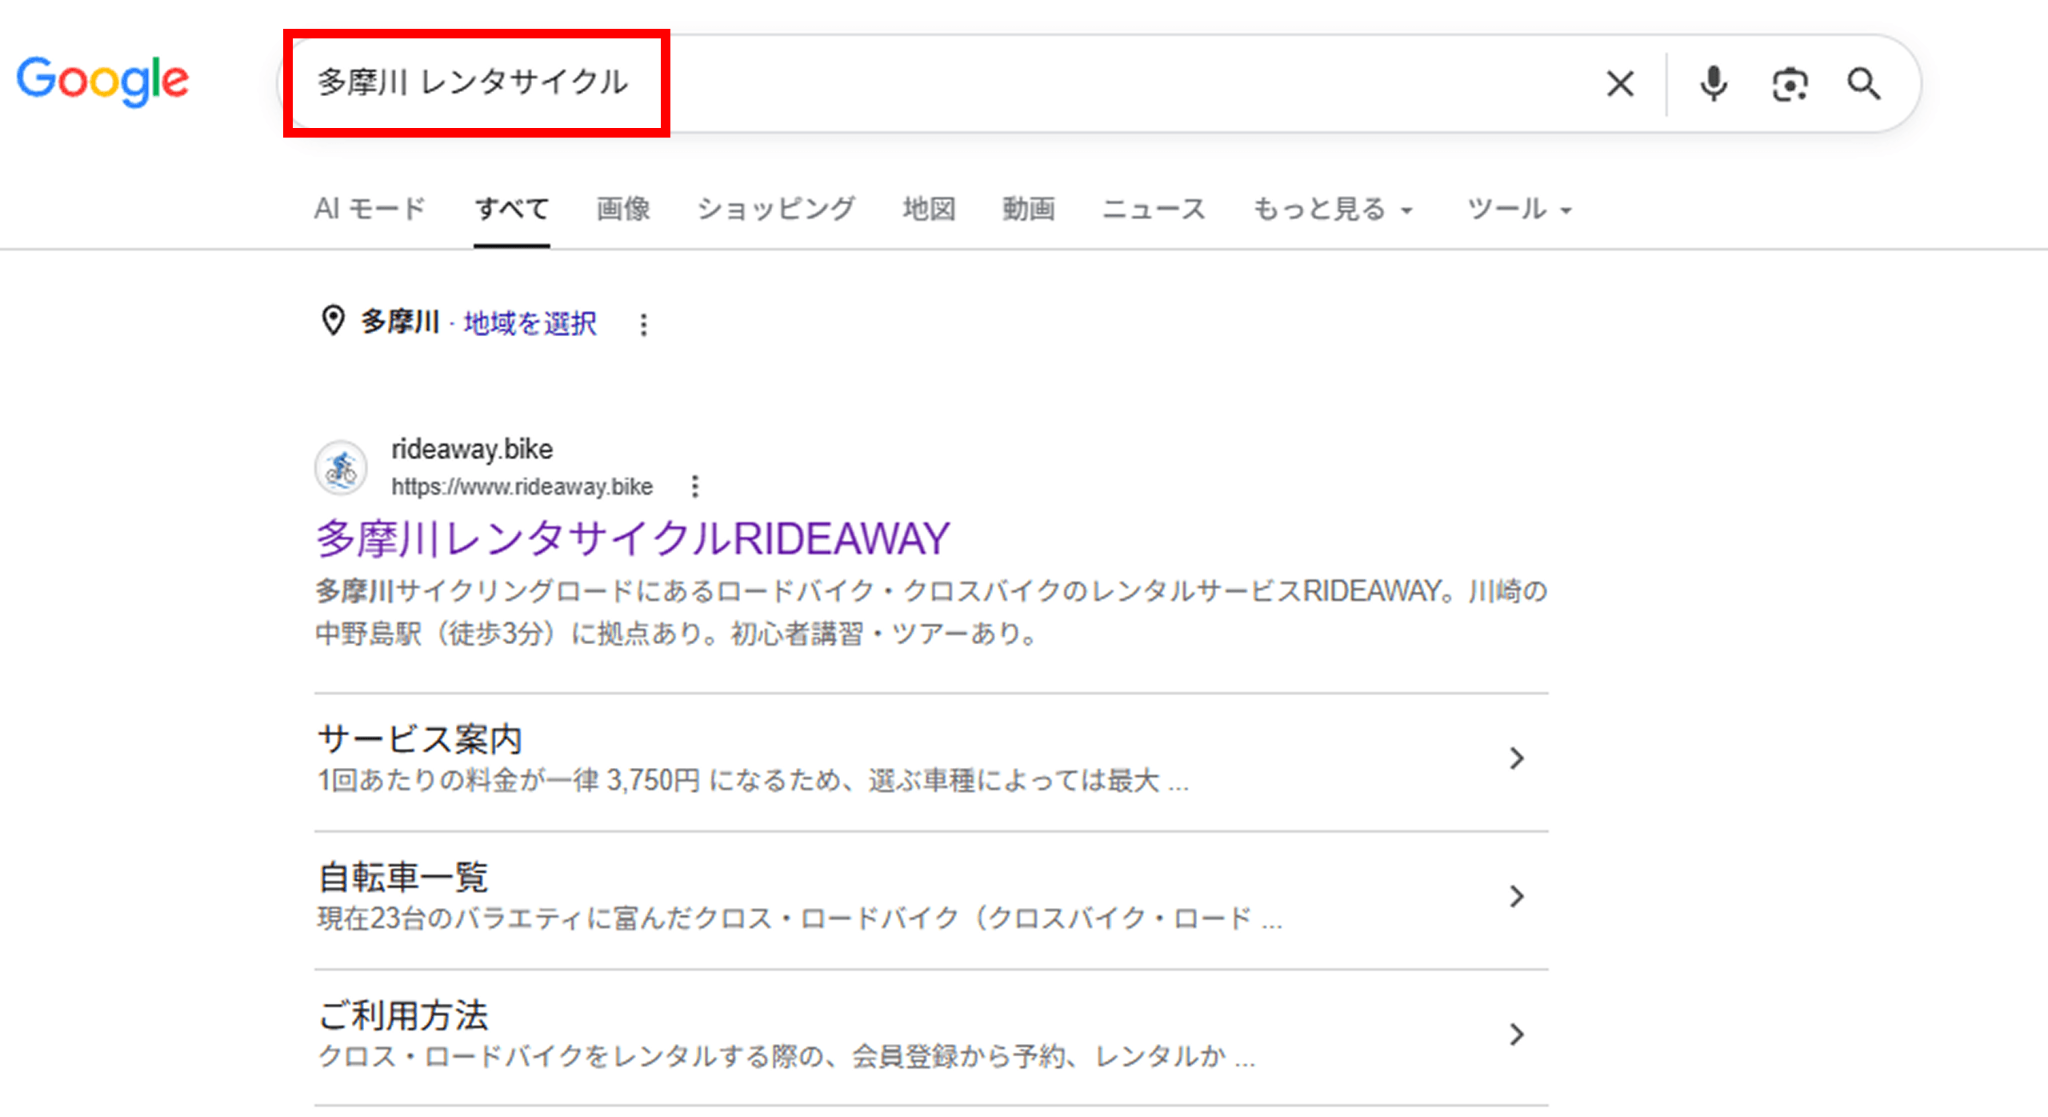2048x1117 pixels.
Task: Switch to the ニュース tab
Action: point(1154,209)
